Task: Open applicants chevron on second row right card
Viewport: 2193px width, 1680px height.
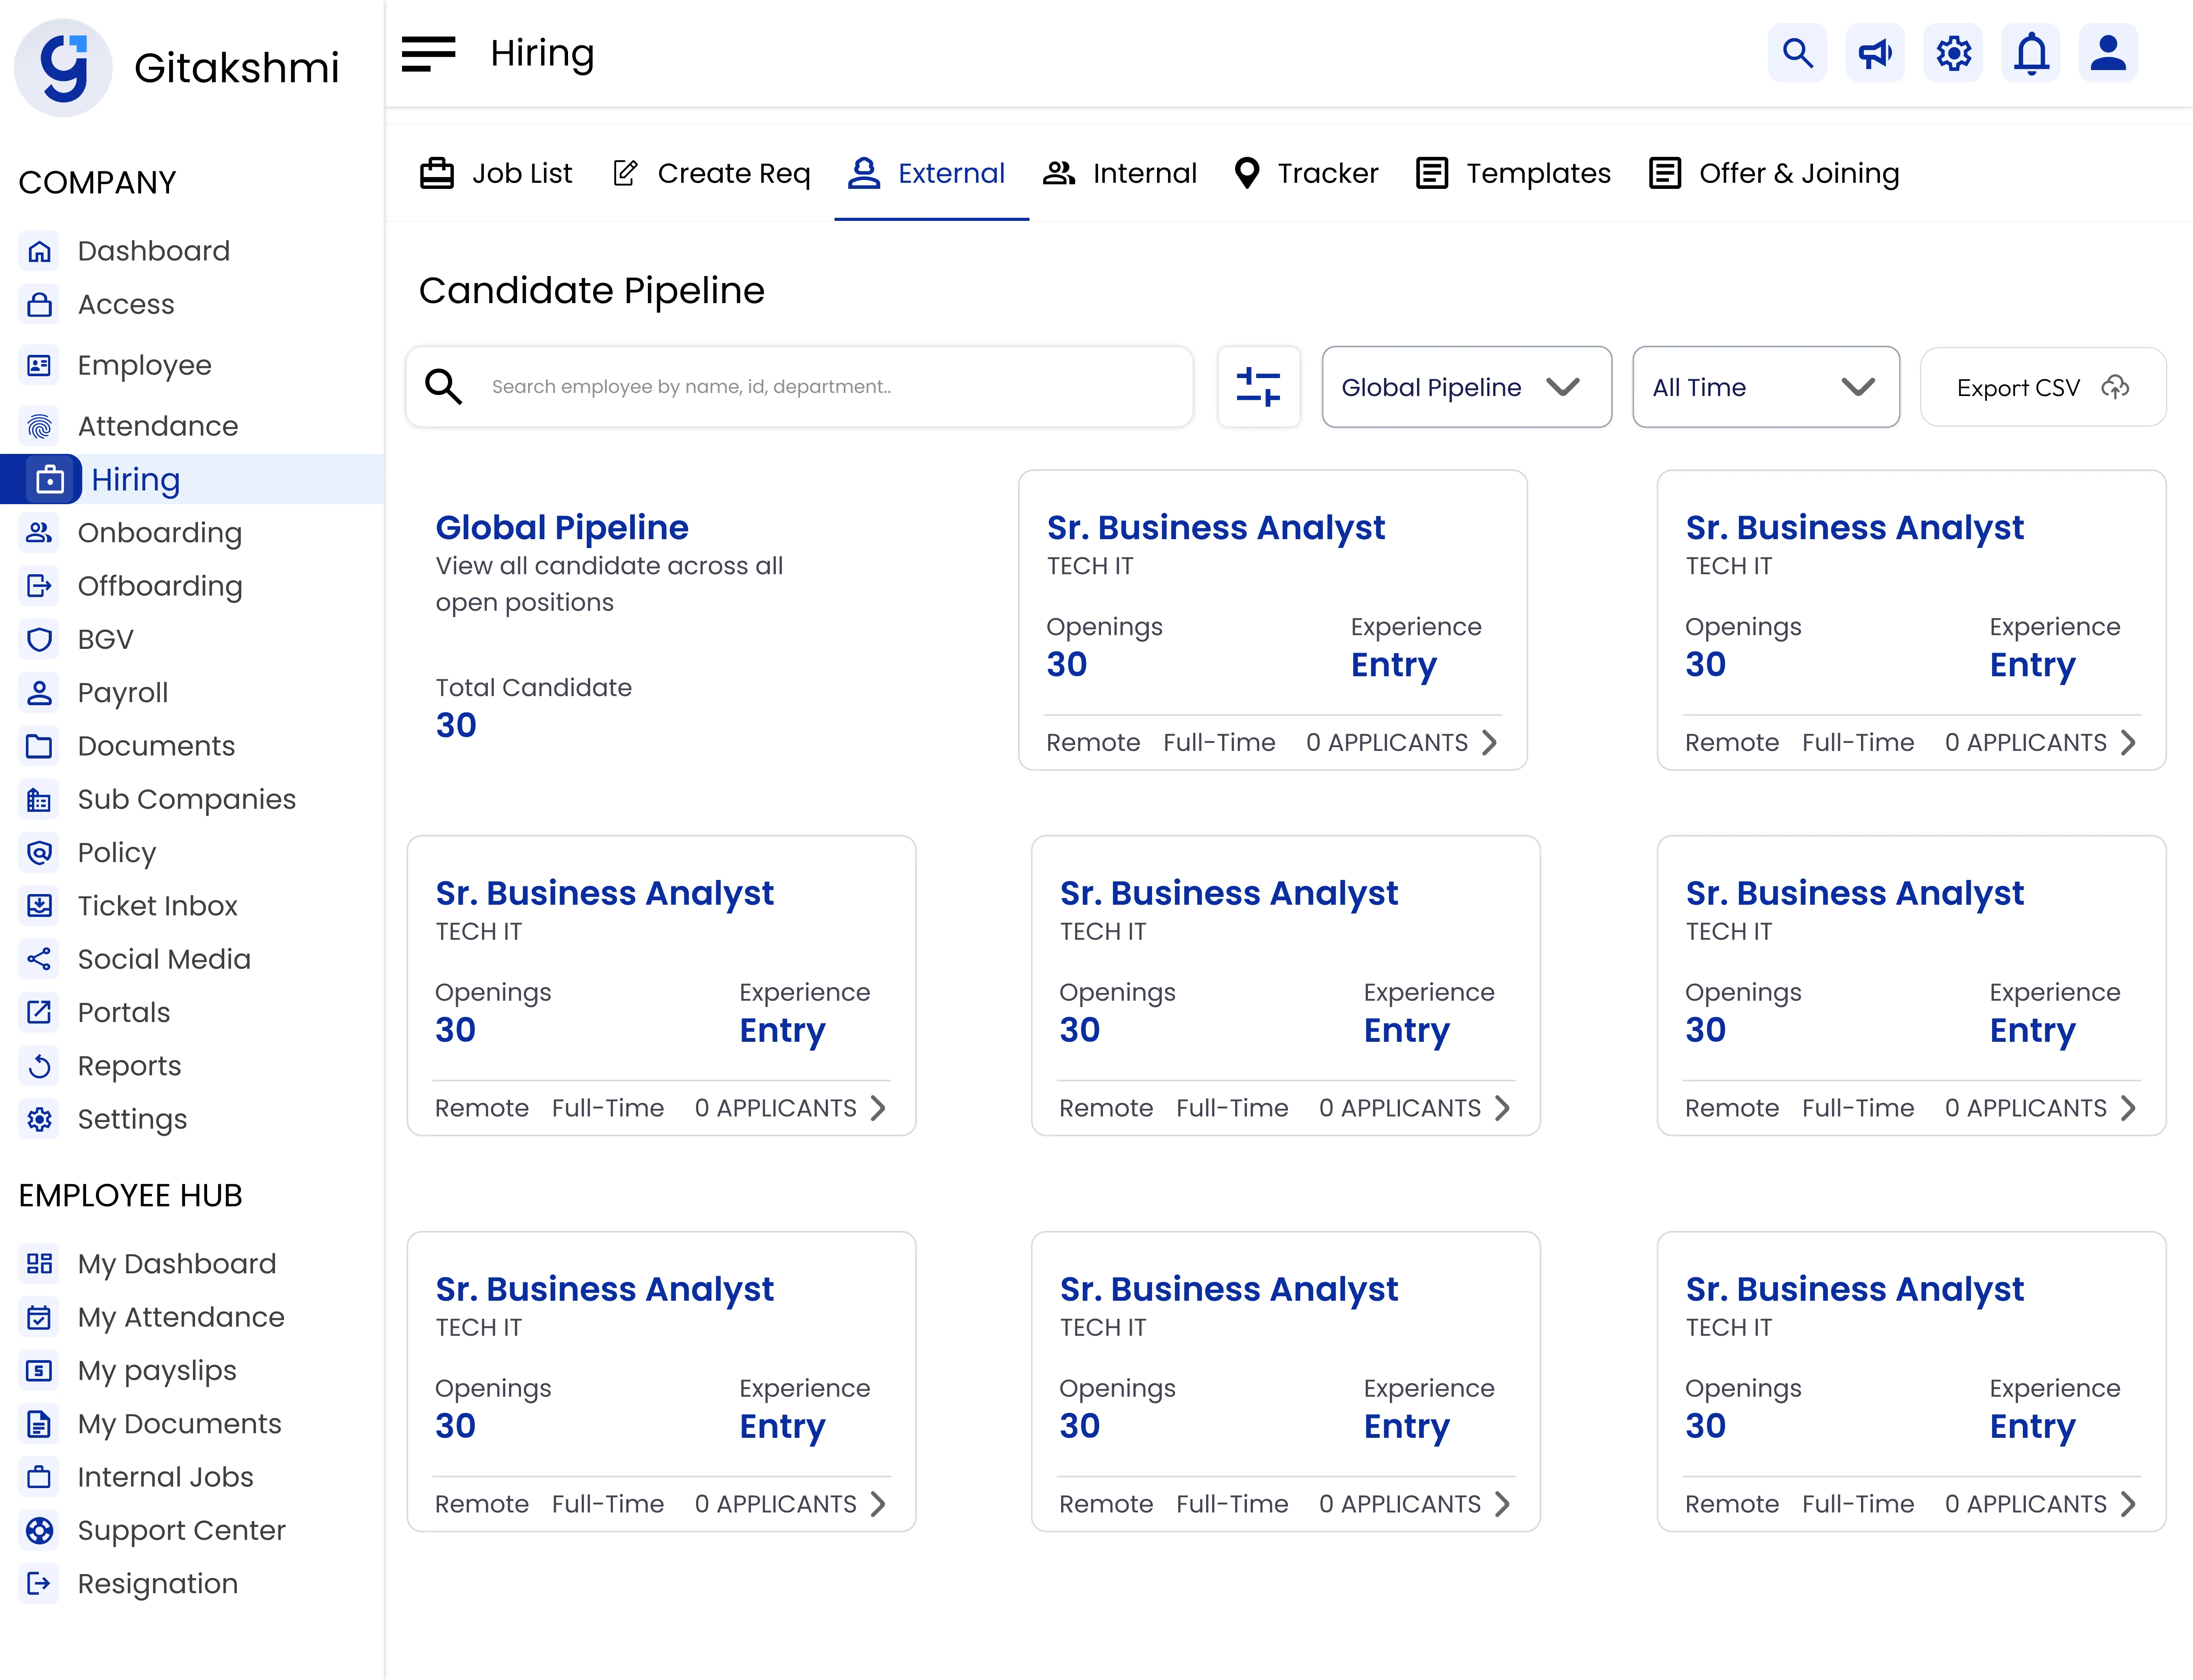Action: coord(2128,1108)
